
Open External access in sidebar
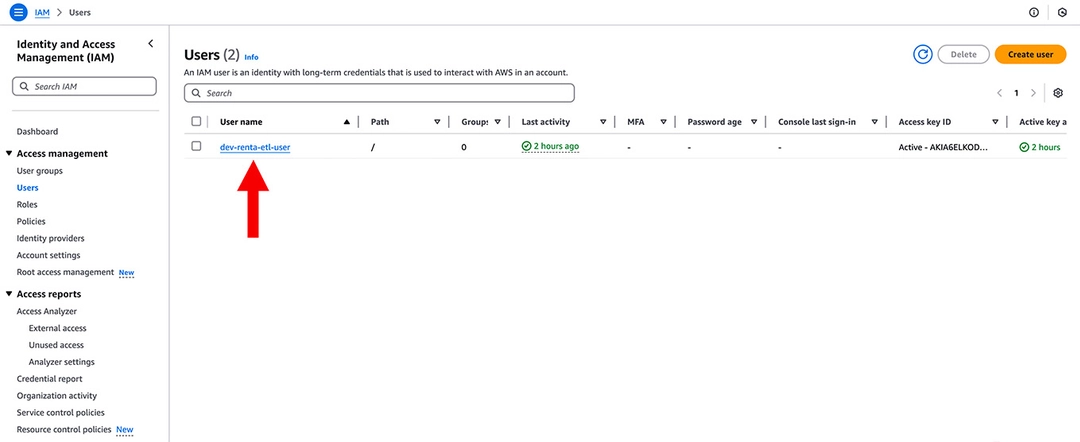pyautogui.click(x=58, y=328)
